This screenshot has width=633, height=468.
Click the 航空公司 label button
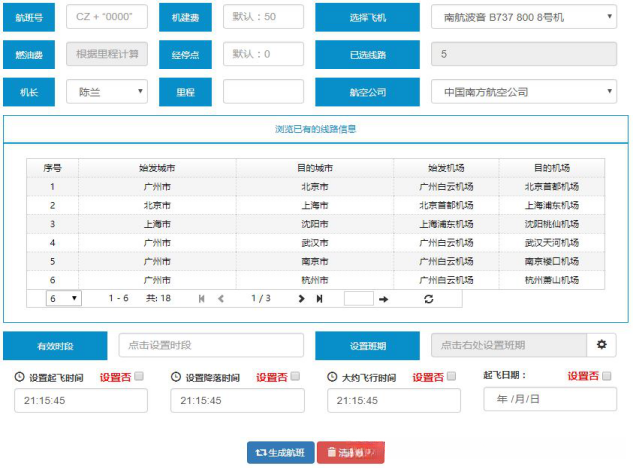click(367, 92)
